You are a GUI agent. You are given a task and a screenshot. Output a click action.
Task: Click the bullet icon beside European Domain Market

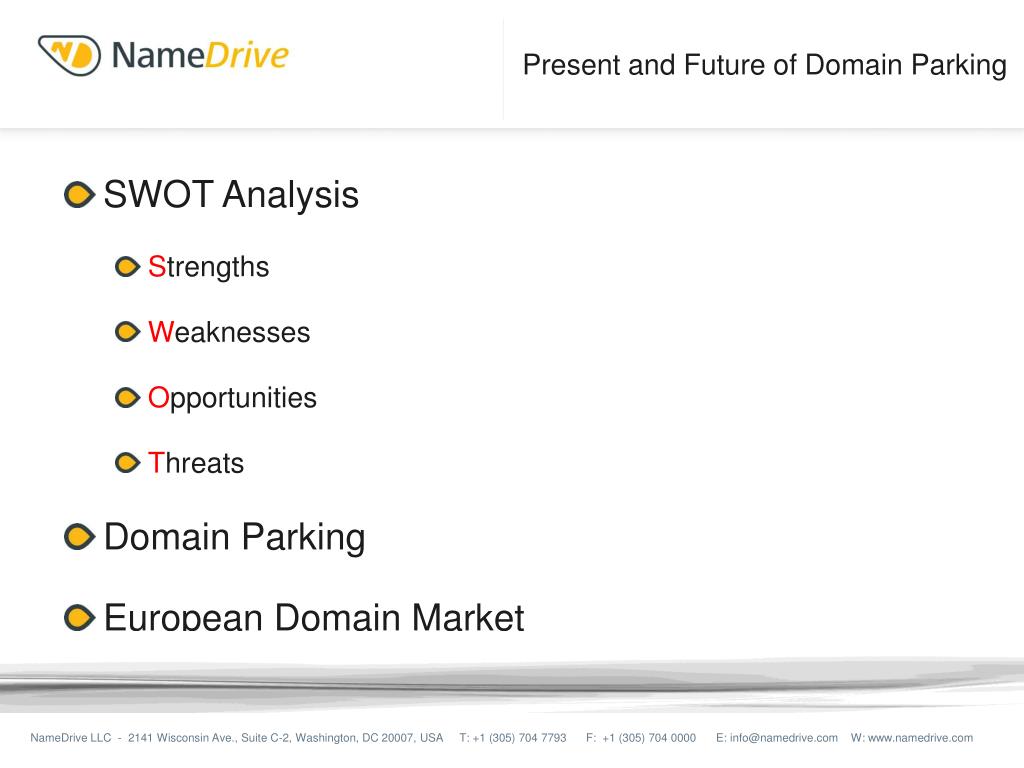tap(80, 618)
